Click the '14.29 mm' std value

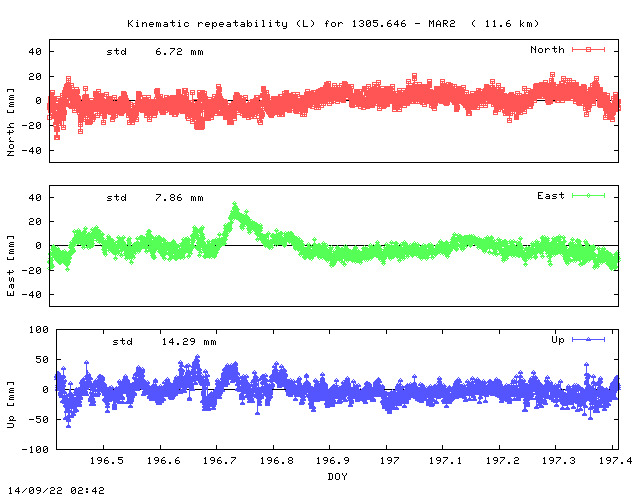click(x=189, y=342)
